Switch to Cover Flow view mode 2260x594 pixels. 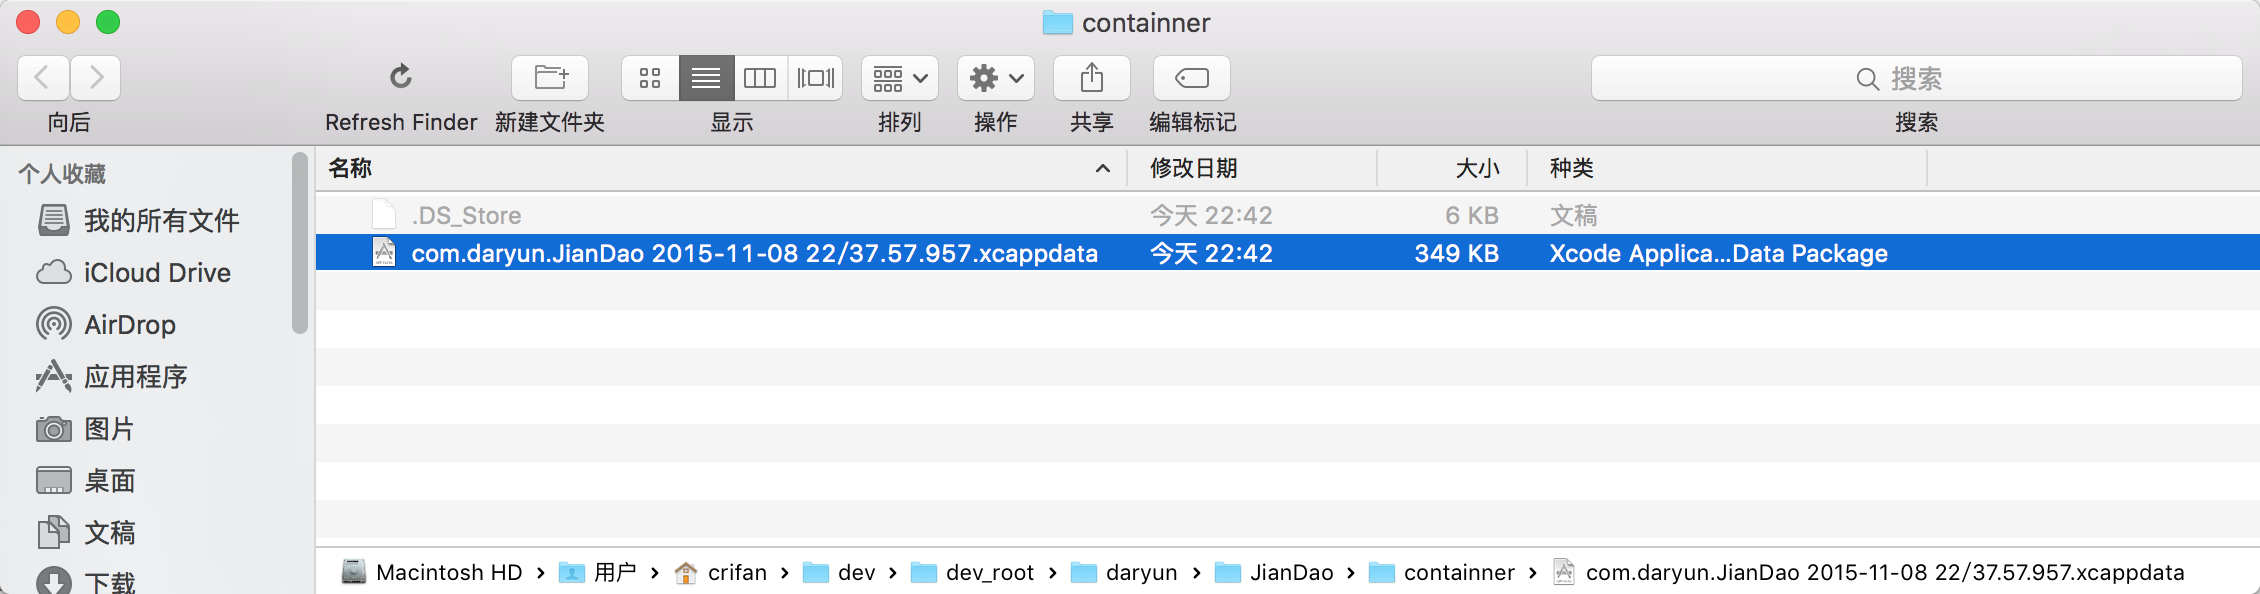816,77
